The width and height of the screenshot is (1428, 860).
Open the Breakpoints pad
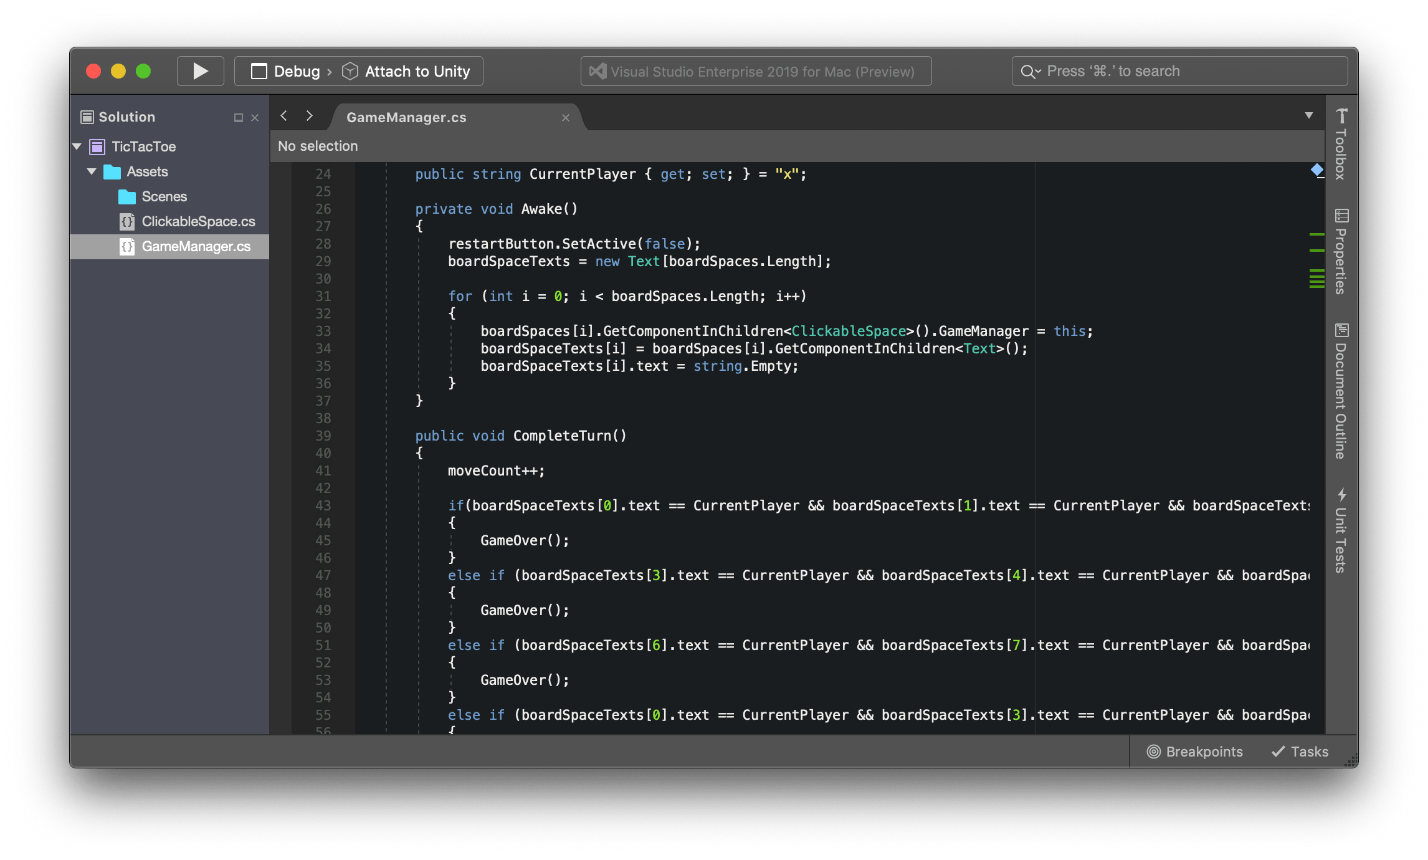(1196, 751)
